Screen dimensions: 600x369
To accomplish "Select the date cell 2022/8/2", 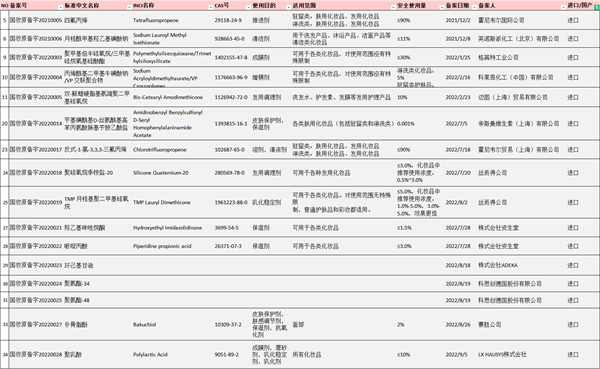I will pos(460,202).
